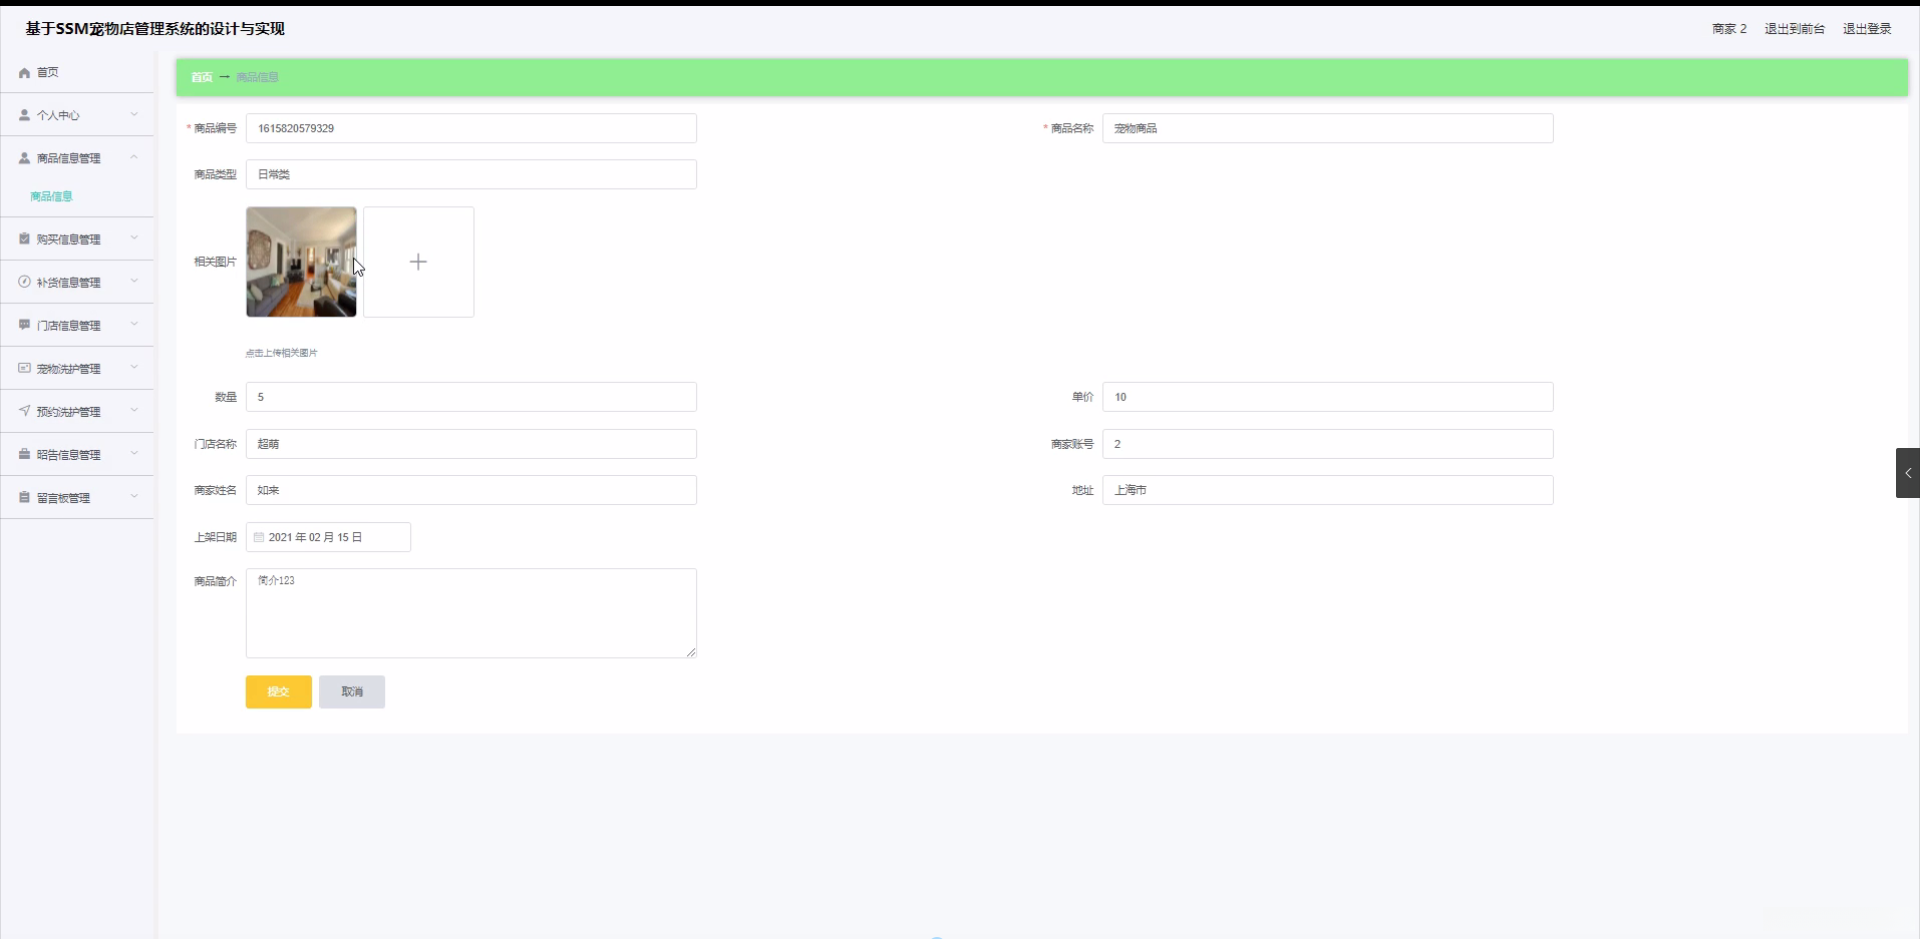Collapse the 商品信息管理 menu chevron
The width and height of the screenshot is (1920, 939).
point(134,158)
